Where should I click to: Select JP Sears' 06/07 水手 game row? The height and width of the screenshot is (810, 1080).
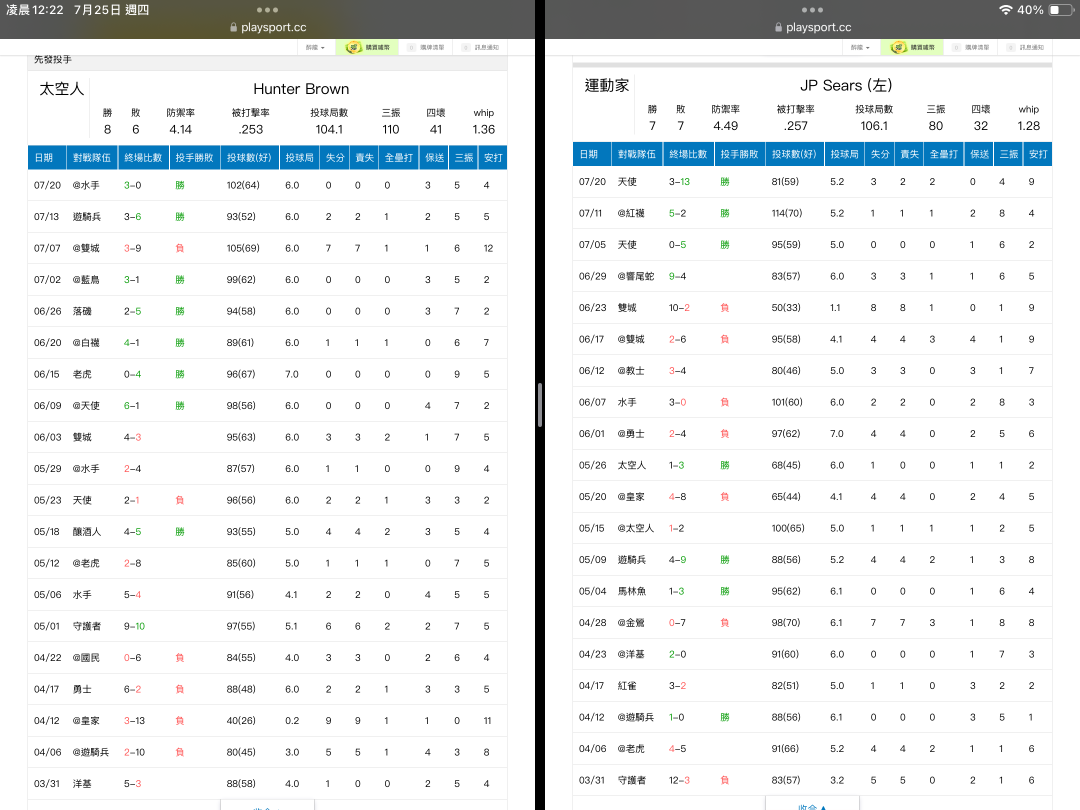812,402
